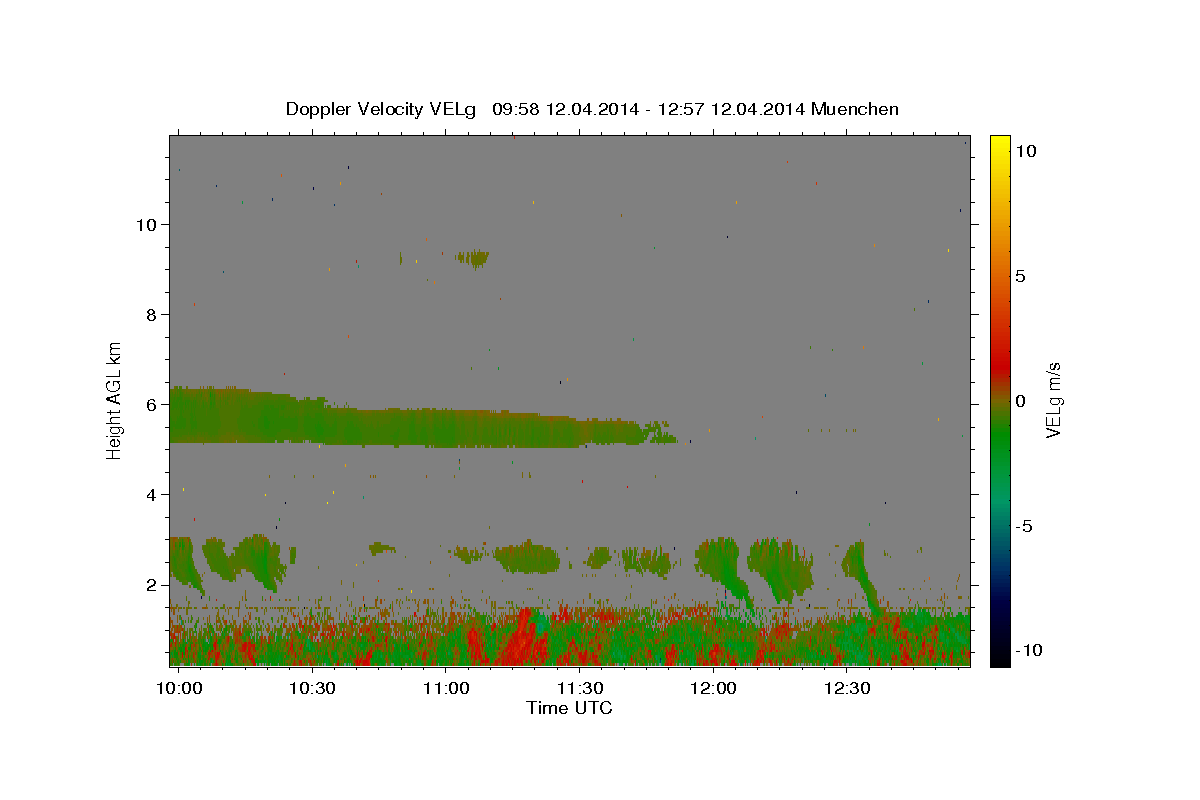The image size is (1200, 800).
Task: Click the yellow top of the colorbar
Action: point(999,145)
